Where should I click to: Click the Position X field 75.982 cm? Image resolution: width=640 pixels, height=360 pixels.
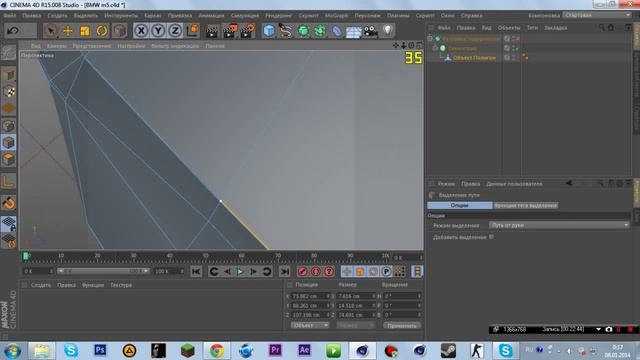[310, 296]
